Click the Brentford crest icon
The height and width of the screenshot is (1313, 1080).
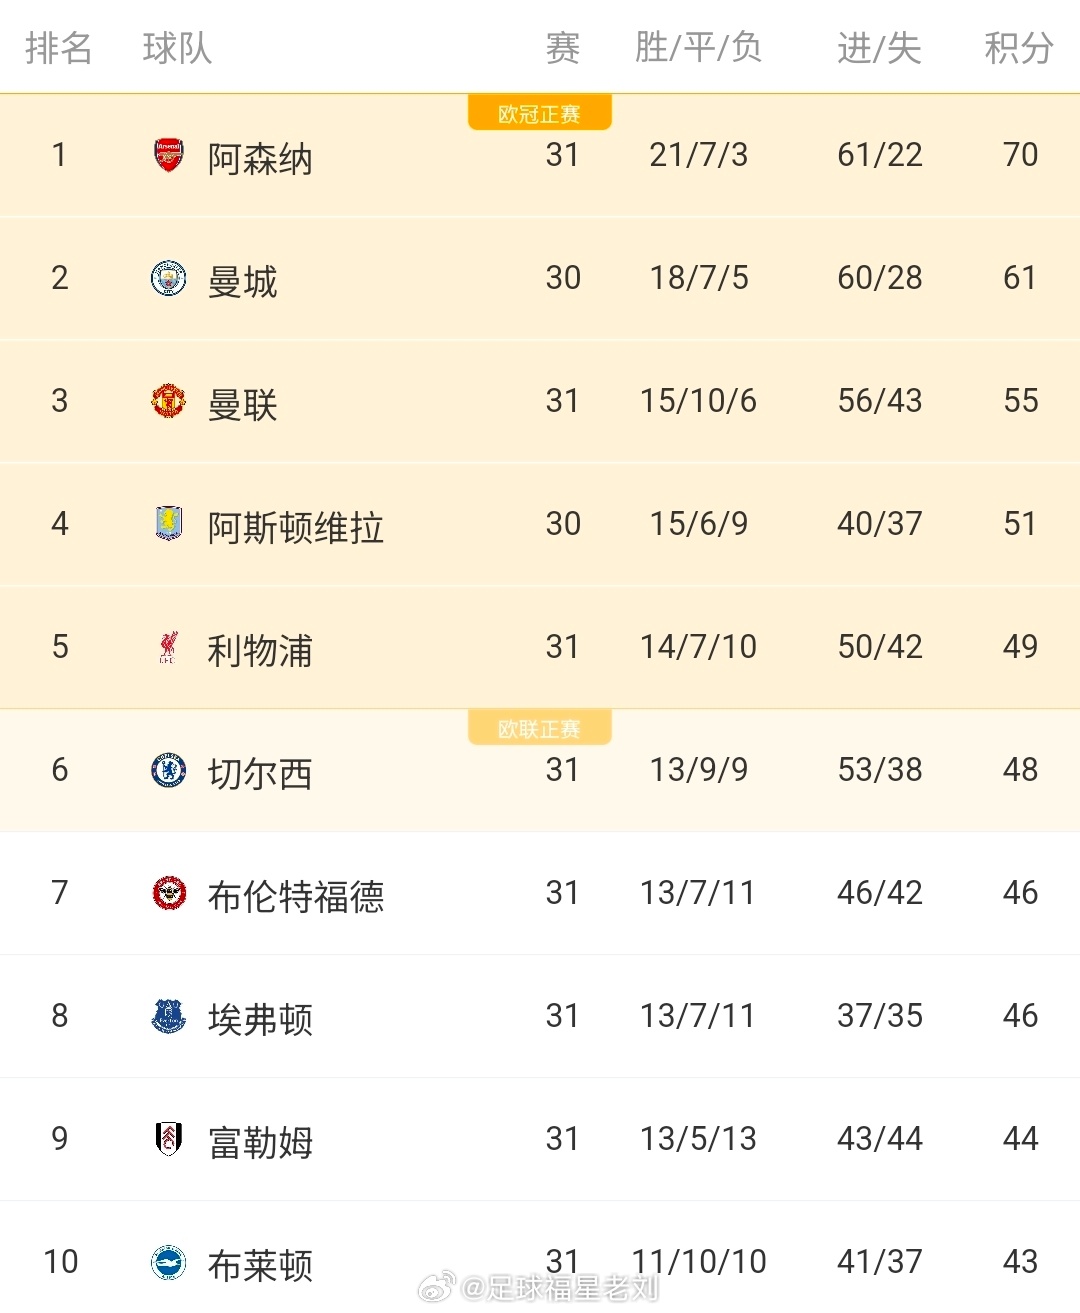tap(169, 893)
